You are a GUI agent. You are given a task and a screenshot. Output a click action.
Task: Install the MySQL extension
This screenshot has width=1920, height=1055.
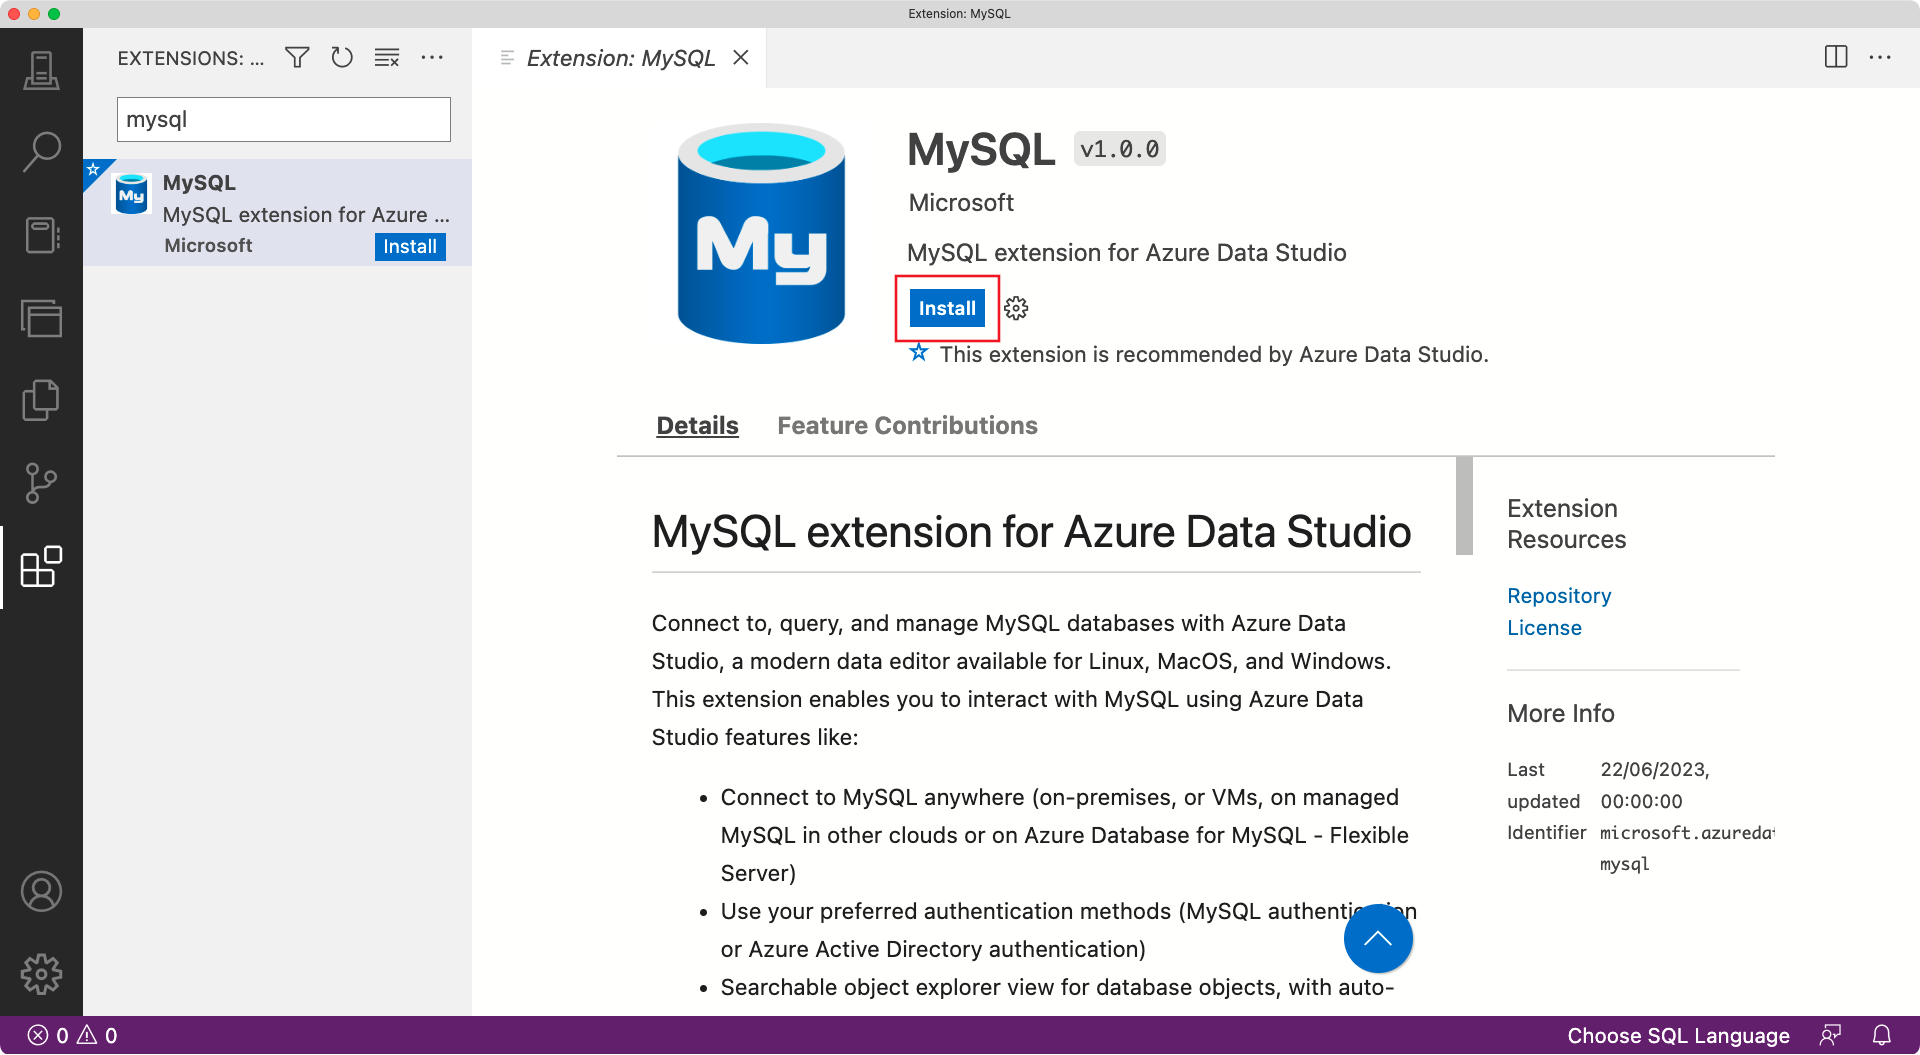pyautogui.click(x=945, y=308)
